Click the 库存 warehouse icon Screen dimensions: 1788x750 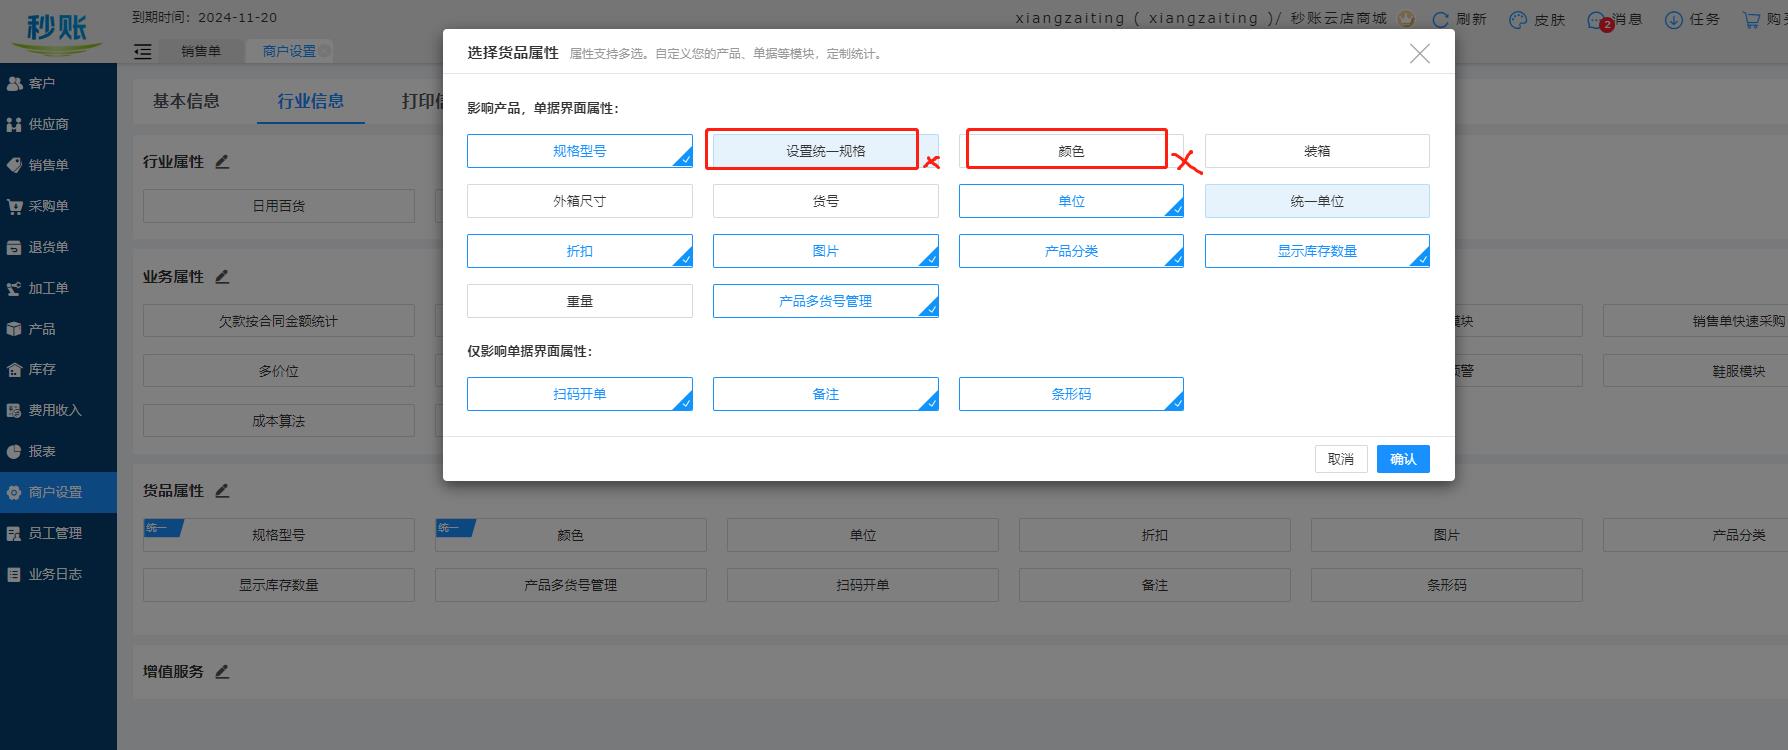click(x=14, y=370)
